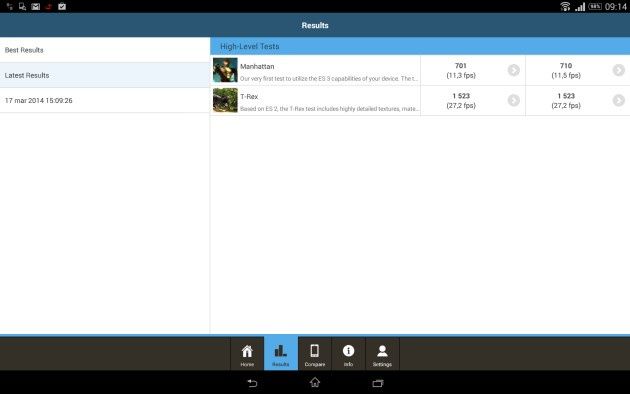The image size is (630, 394).
Task: Click the Wi-Fi status icon
Action: click(x=565, y=6)
